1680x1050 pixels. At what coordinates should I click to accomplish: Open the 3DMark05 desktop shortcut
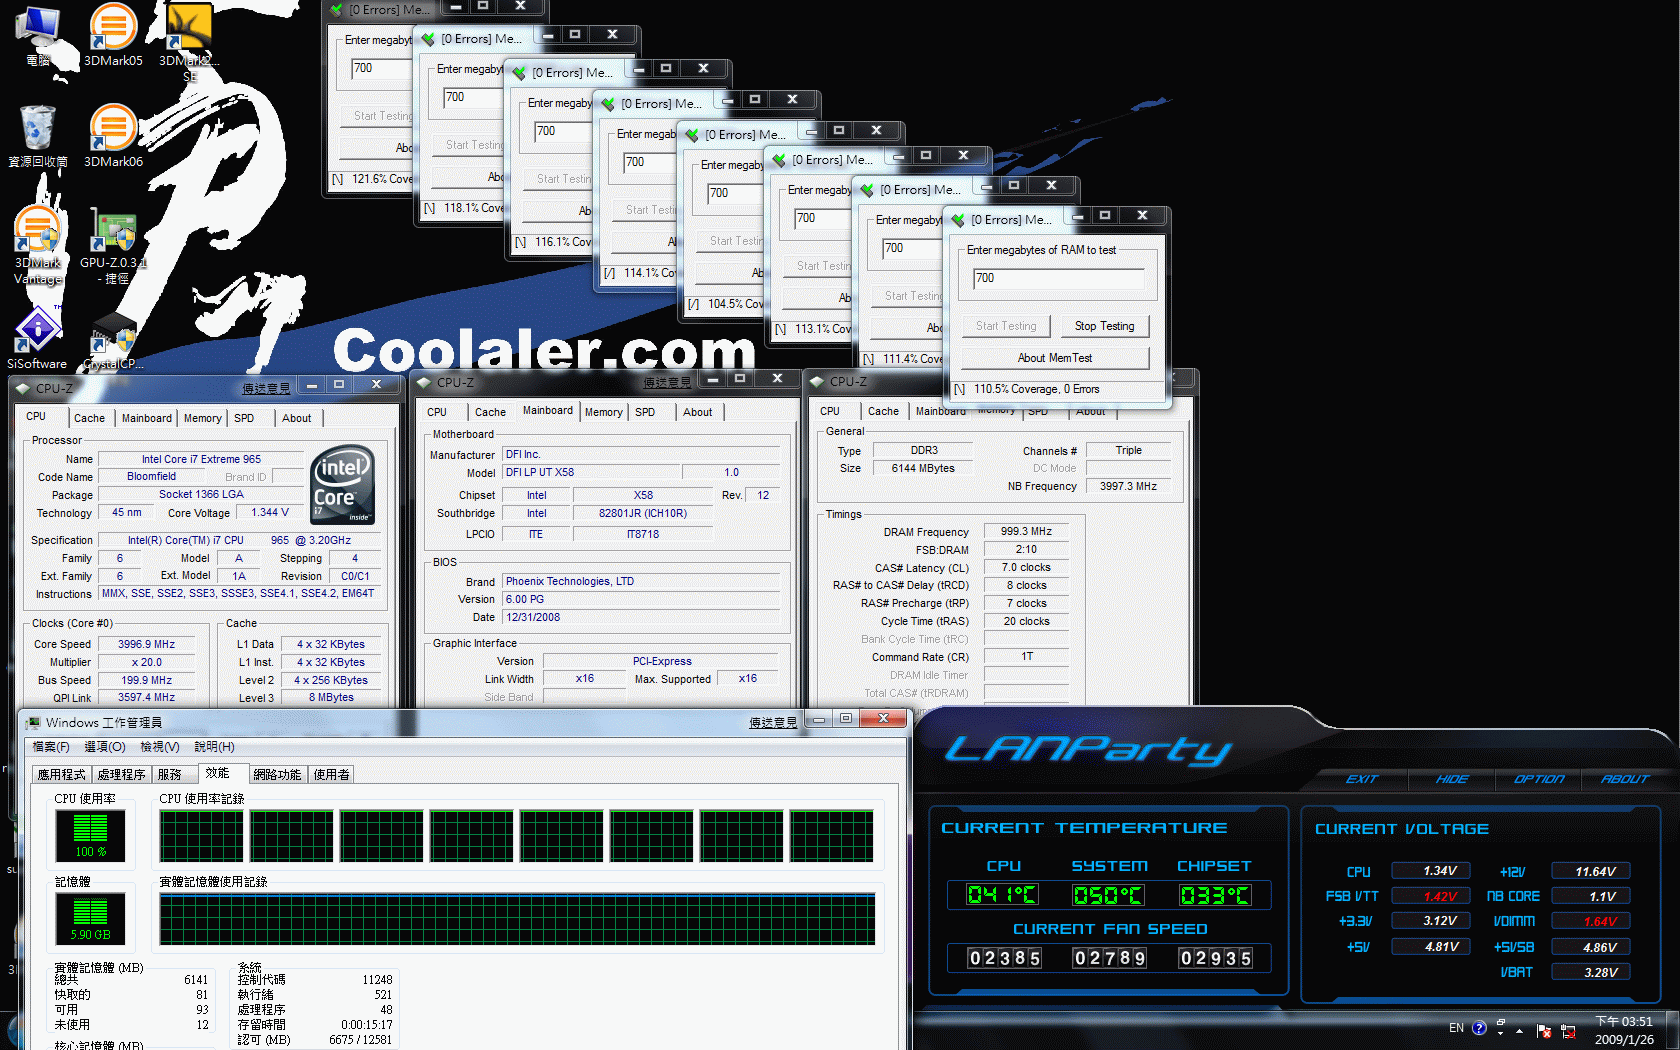pyautogui.click(x=113, y=35)
